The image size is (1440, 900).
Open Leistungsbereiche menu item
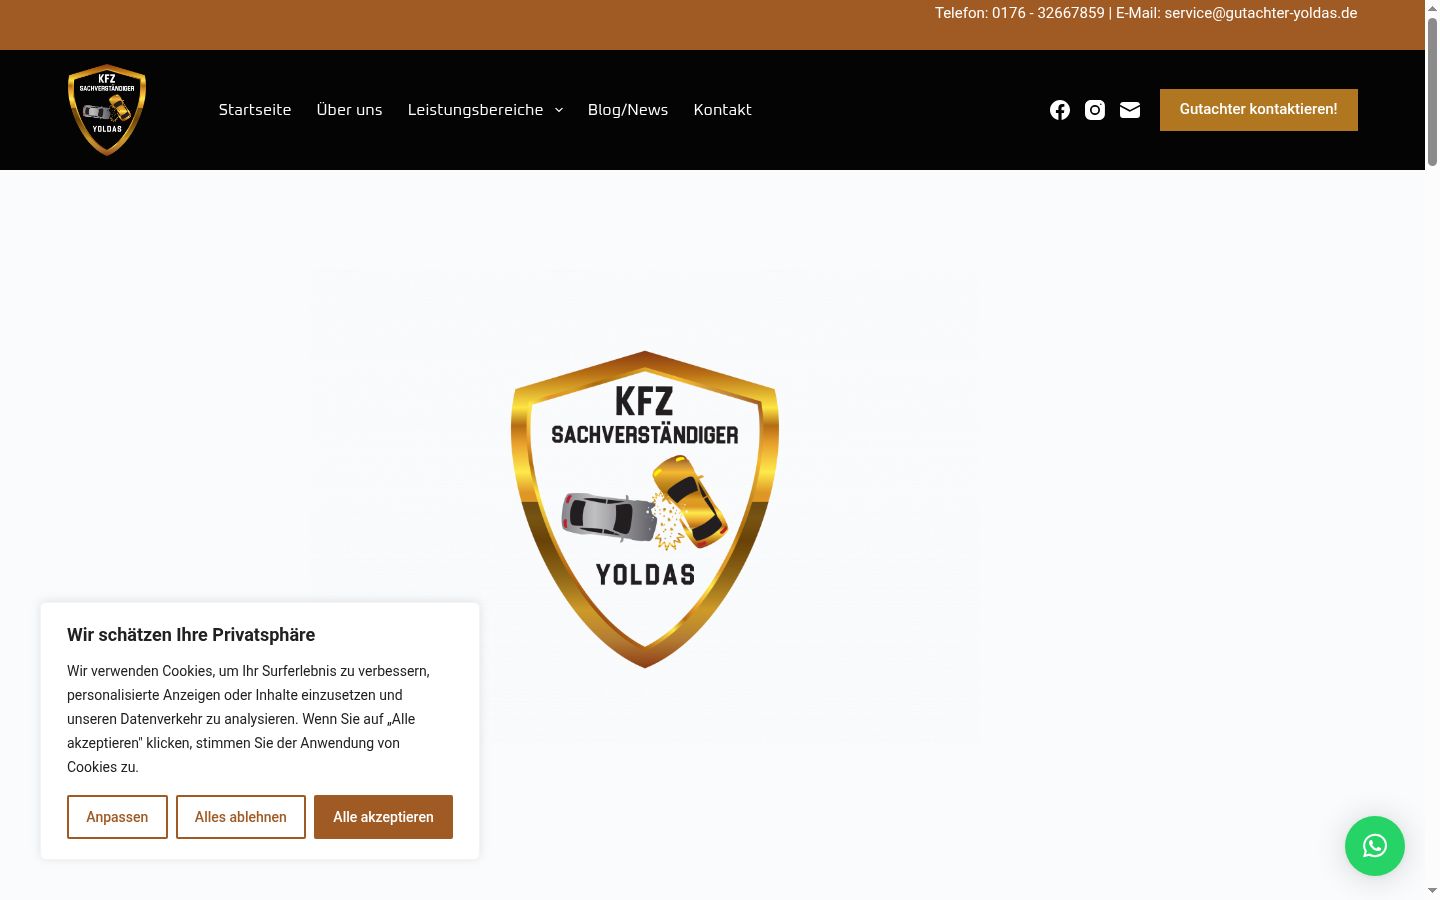475,110
